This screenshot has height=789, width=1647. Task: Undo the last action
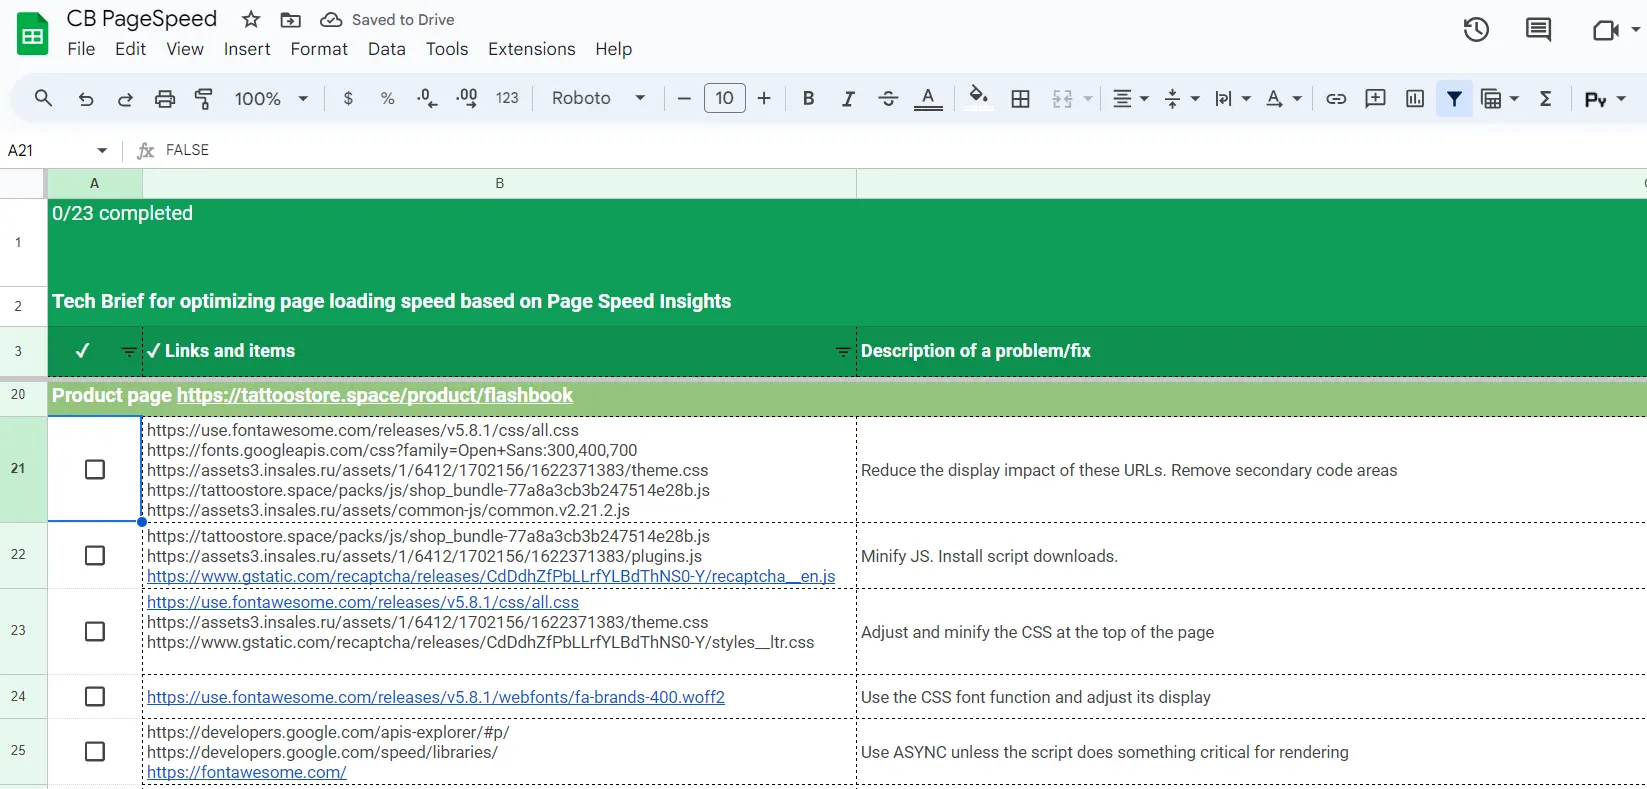[x=86, y=98]
